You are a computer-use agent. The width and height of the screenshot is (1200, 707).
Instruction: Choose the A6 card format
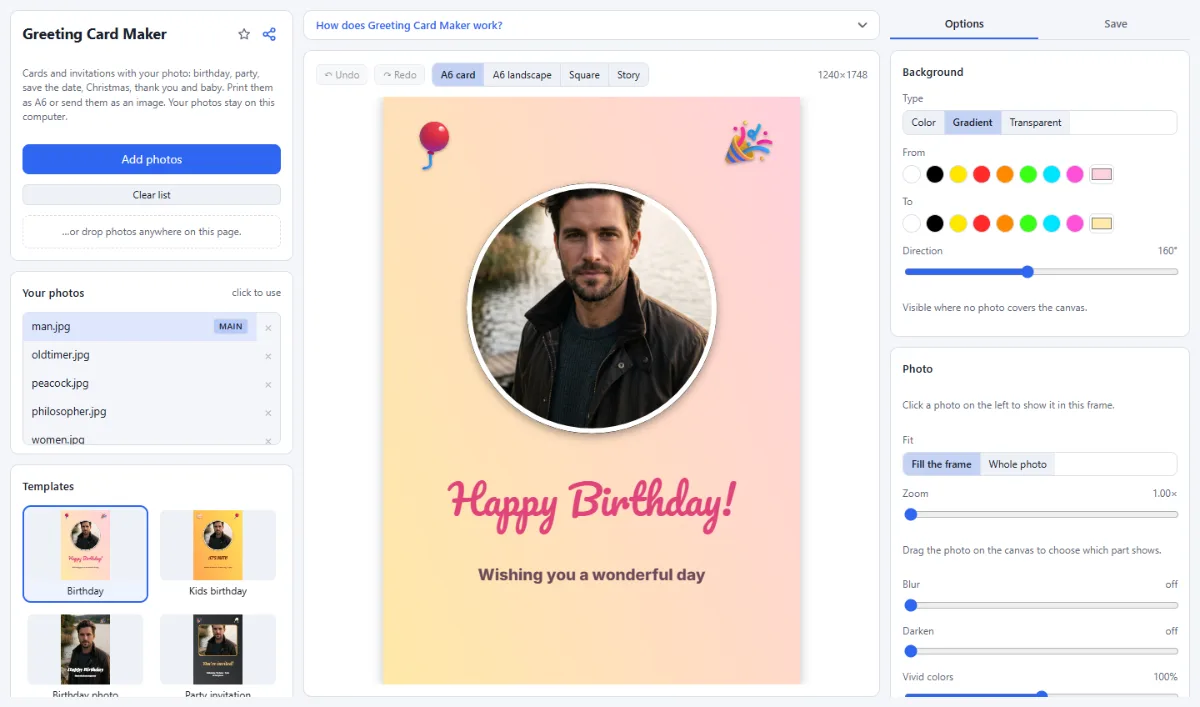[x=458, y=75]
